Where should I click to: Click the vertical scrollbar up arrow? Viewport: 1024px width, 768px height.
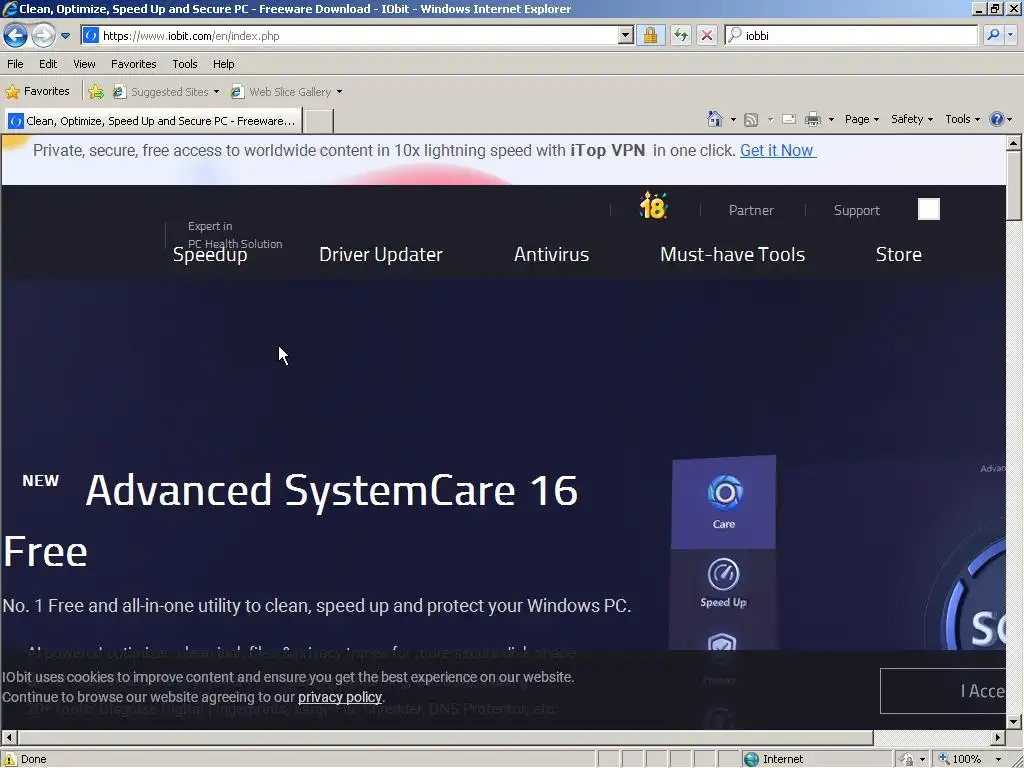1014,142
